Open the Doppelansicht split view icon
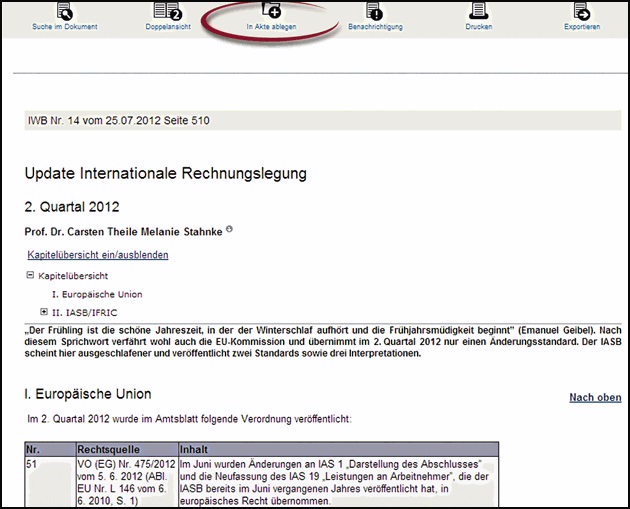Viewport: 630px width, 509px height. 167,11
